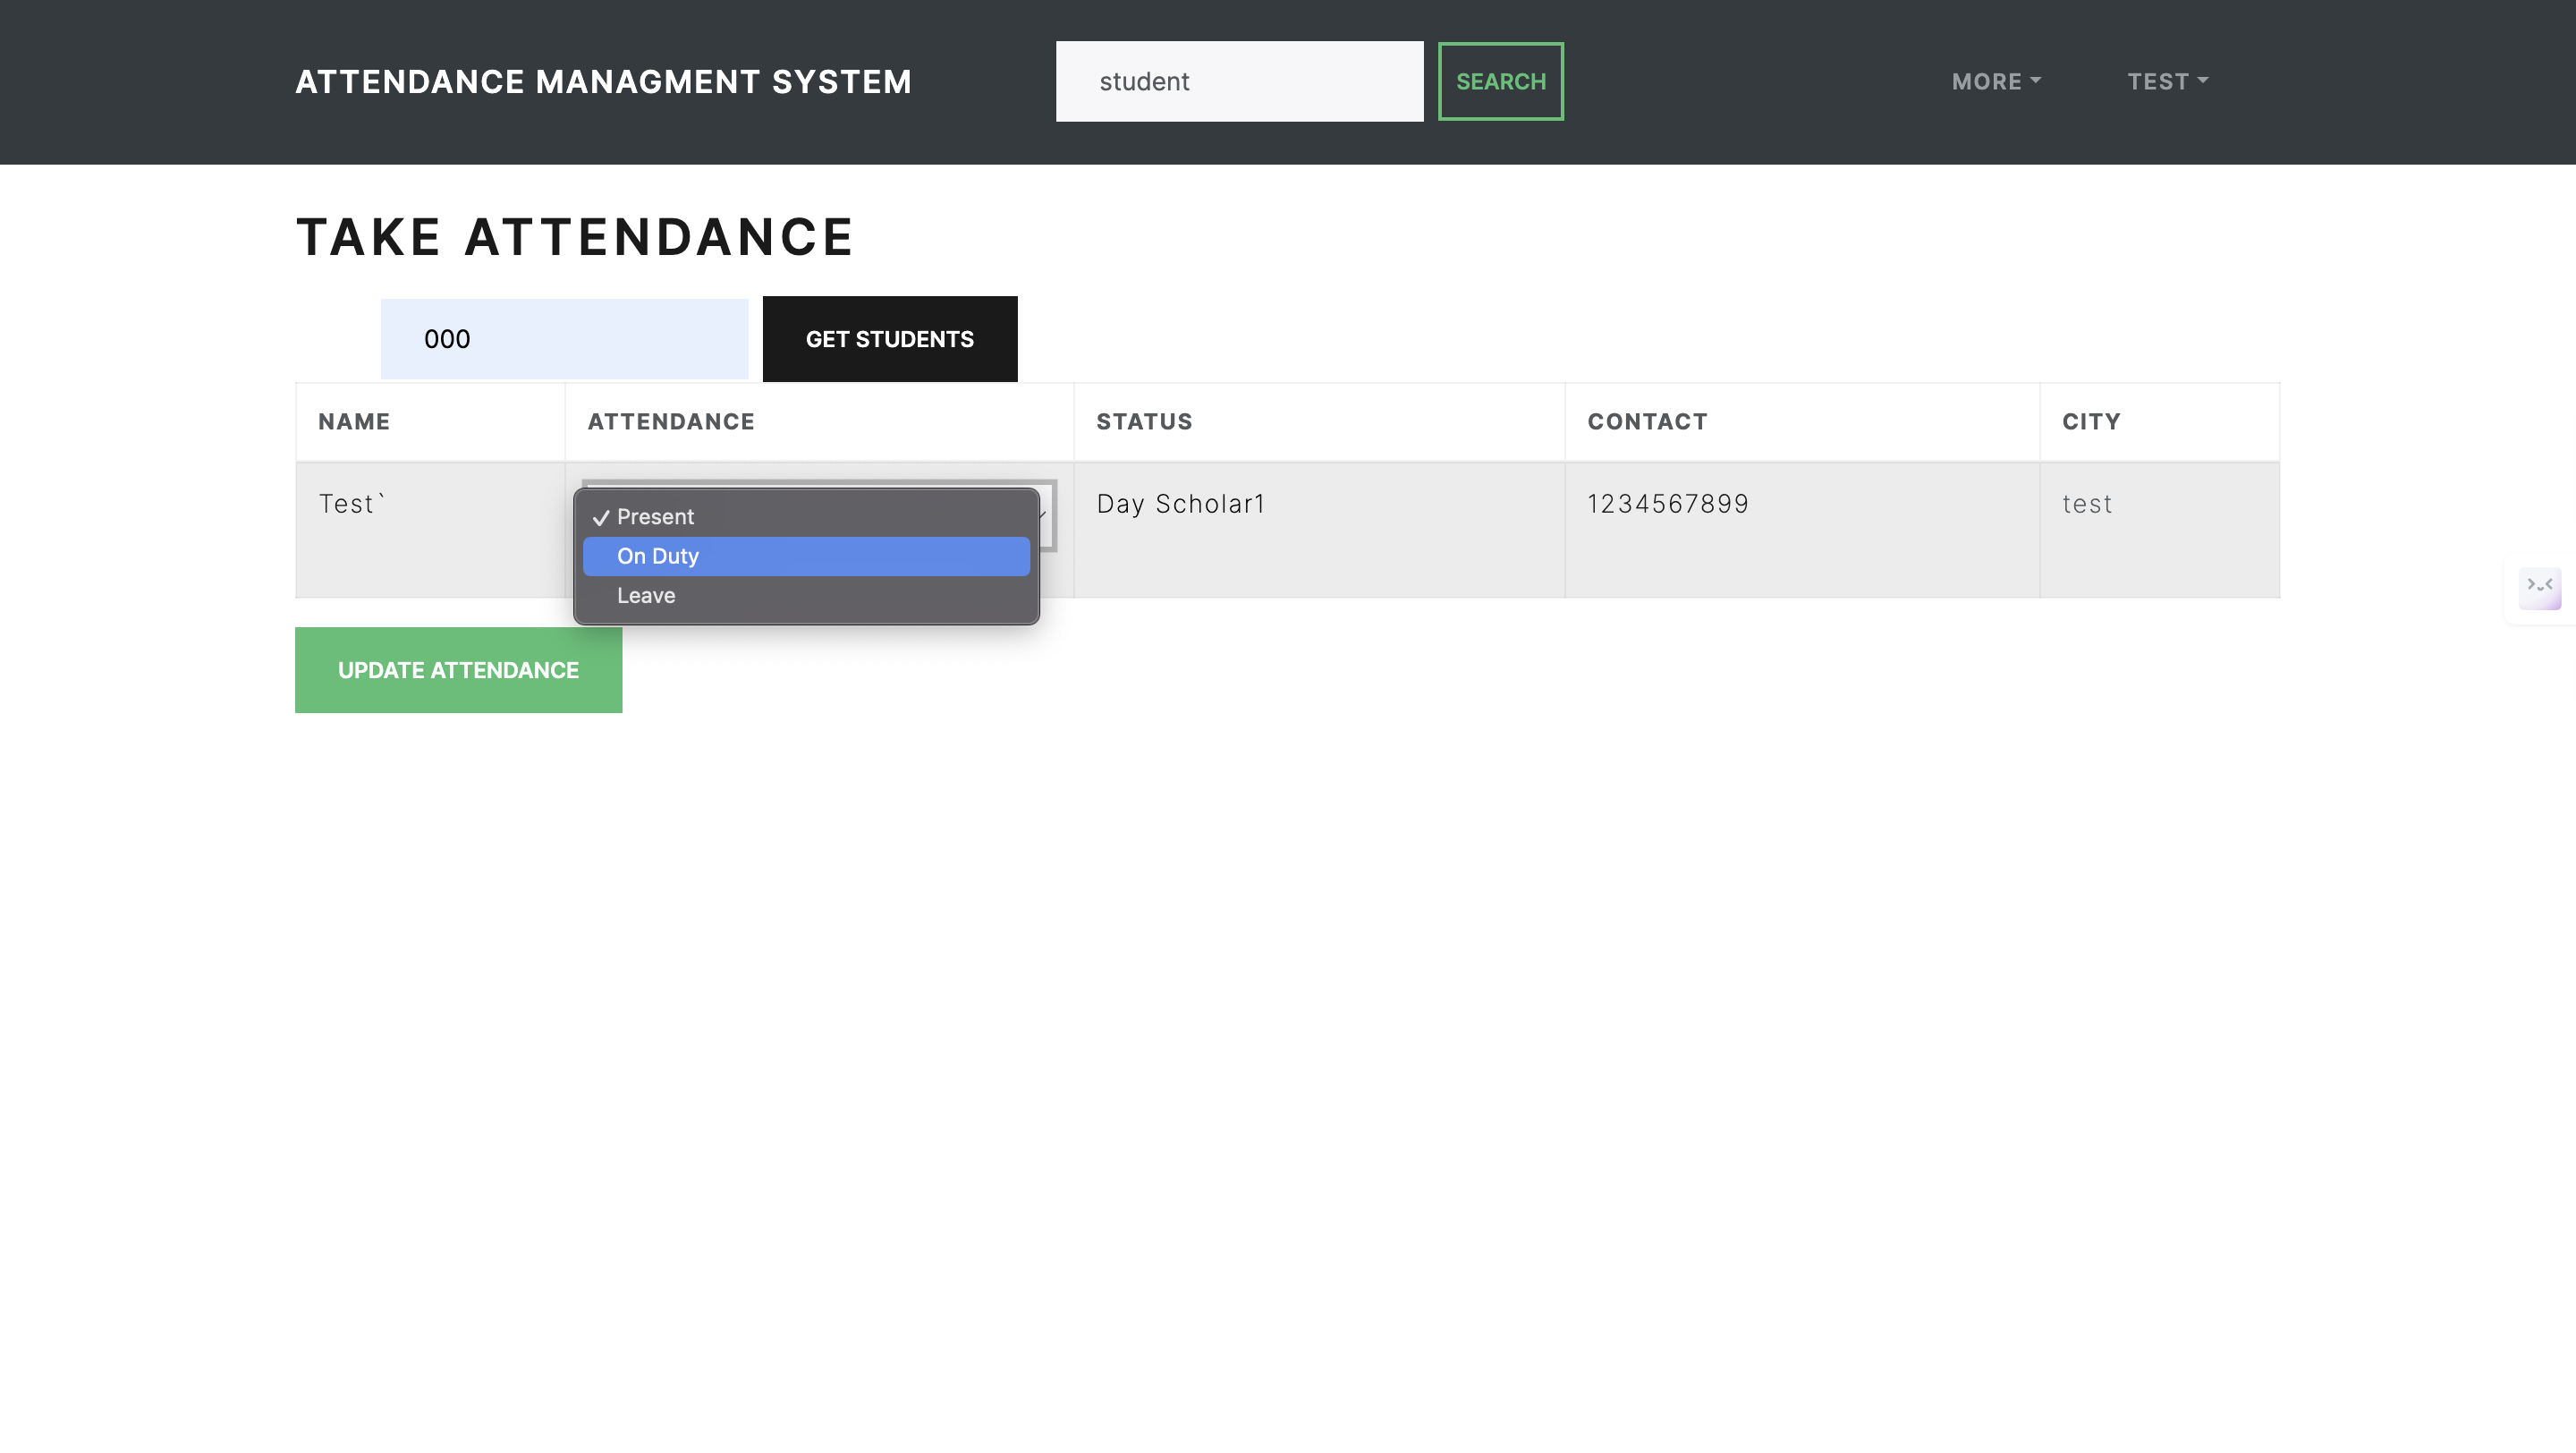Select the On Duty attendance option

pyautogui.click(x=806, y=556)
